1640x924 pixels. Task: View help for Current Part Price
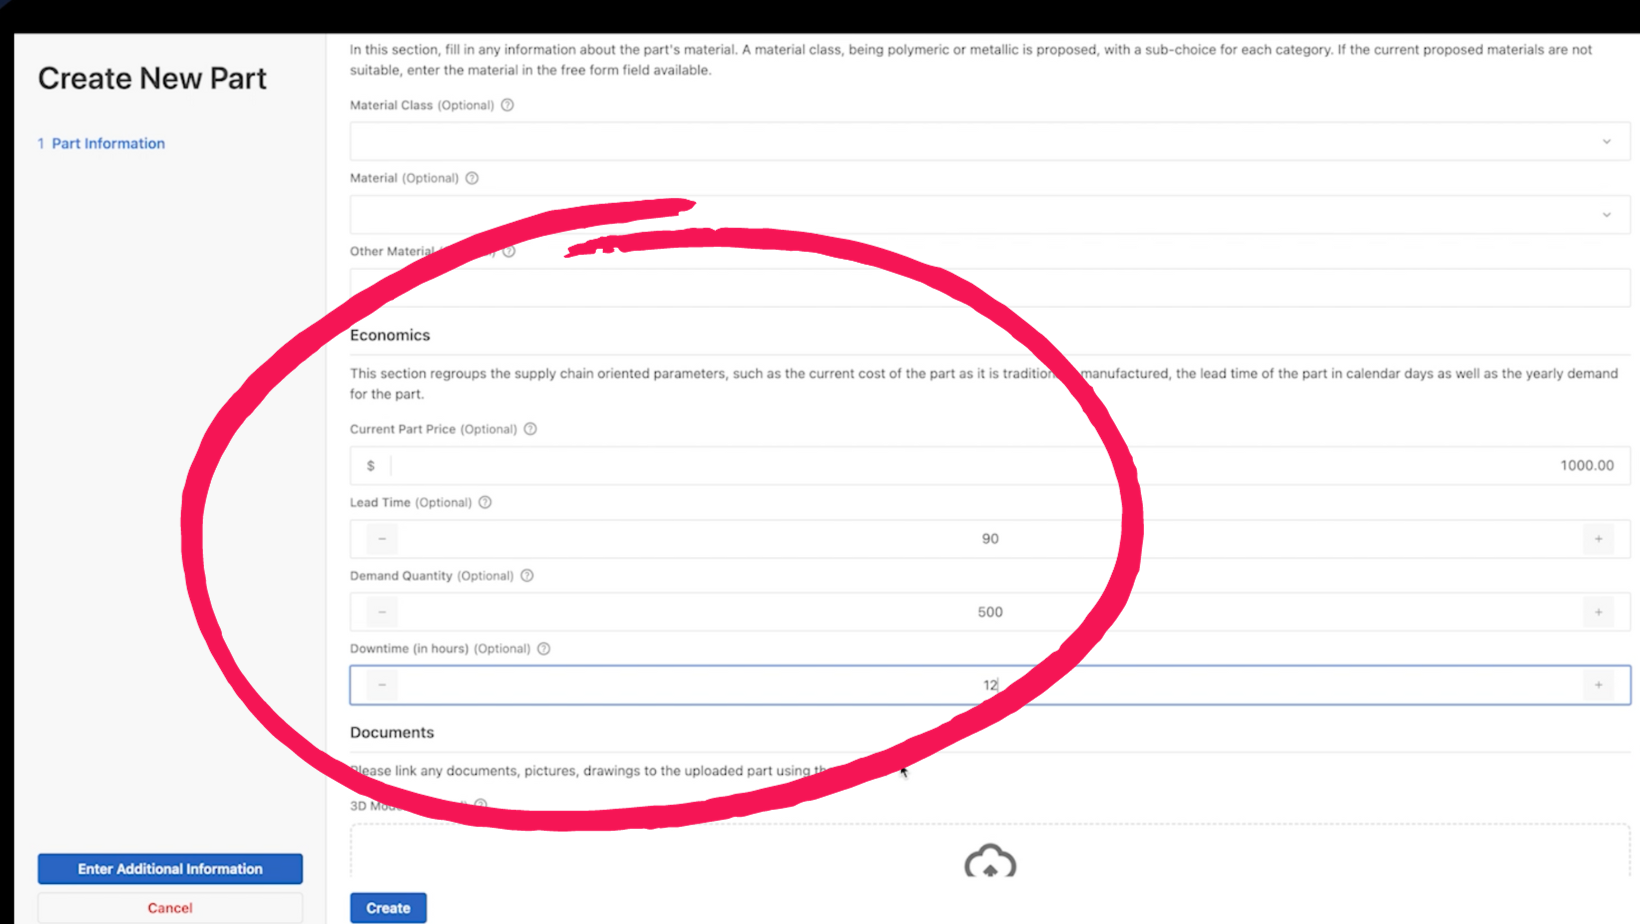tap(530, 429)
